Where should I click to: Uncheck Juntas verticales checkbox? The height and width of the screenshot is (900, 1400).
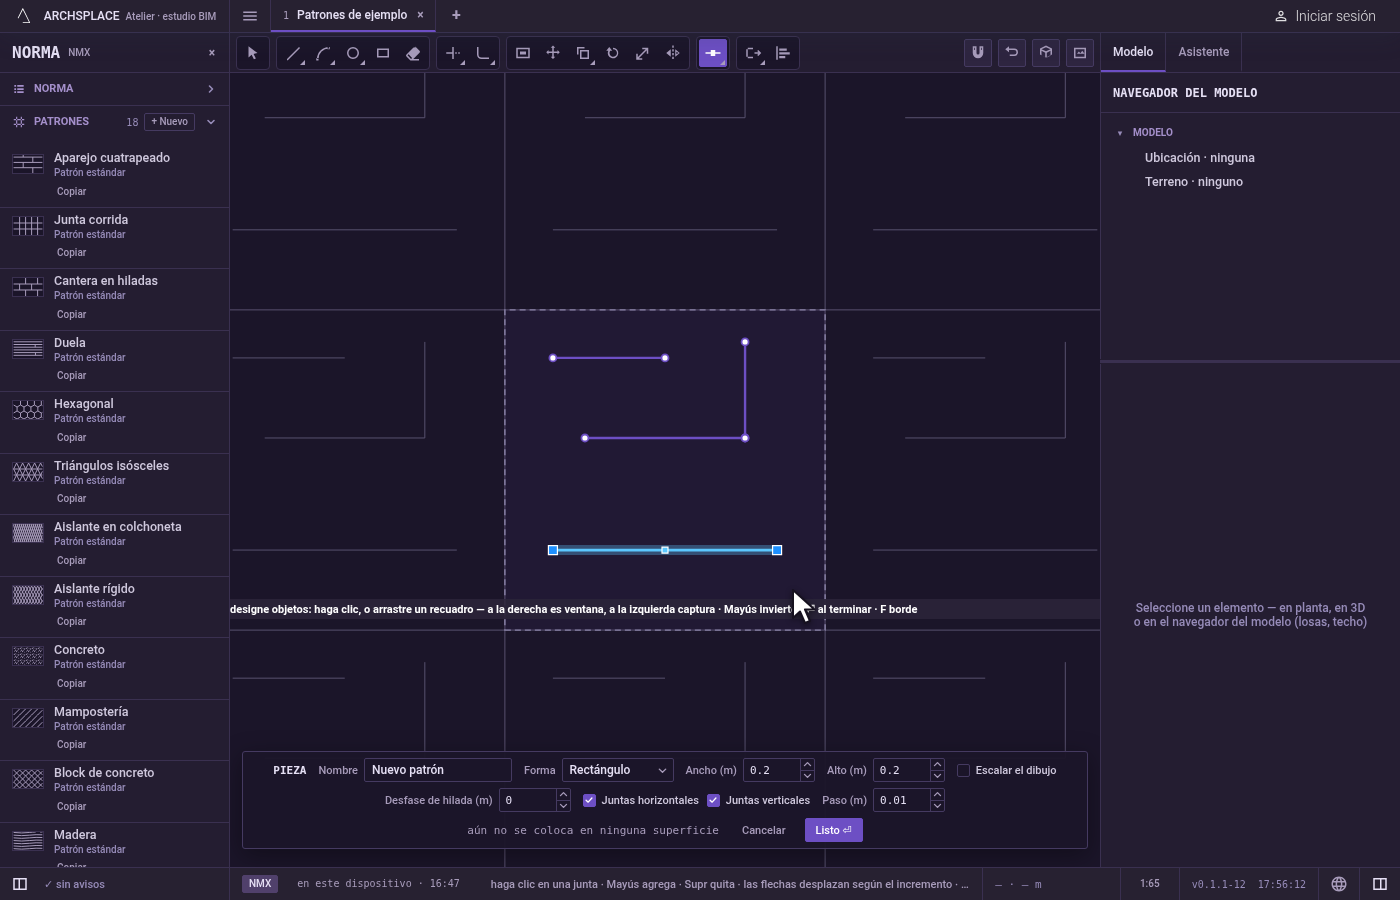pos(713,800)
